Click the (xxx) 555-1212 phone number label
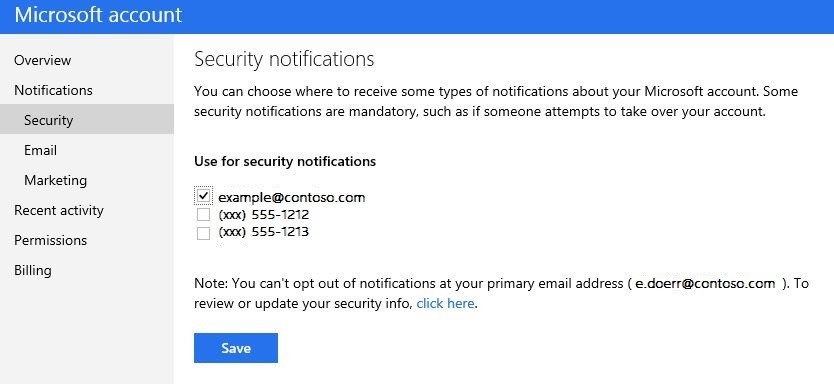The height and width of the screenshot is (384, 834). pyautogui.click(x=263, y=215)
